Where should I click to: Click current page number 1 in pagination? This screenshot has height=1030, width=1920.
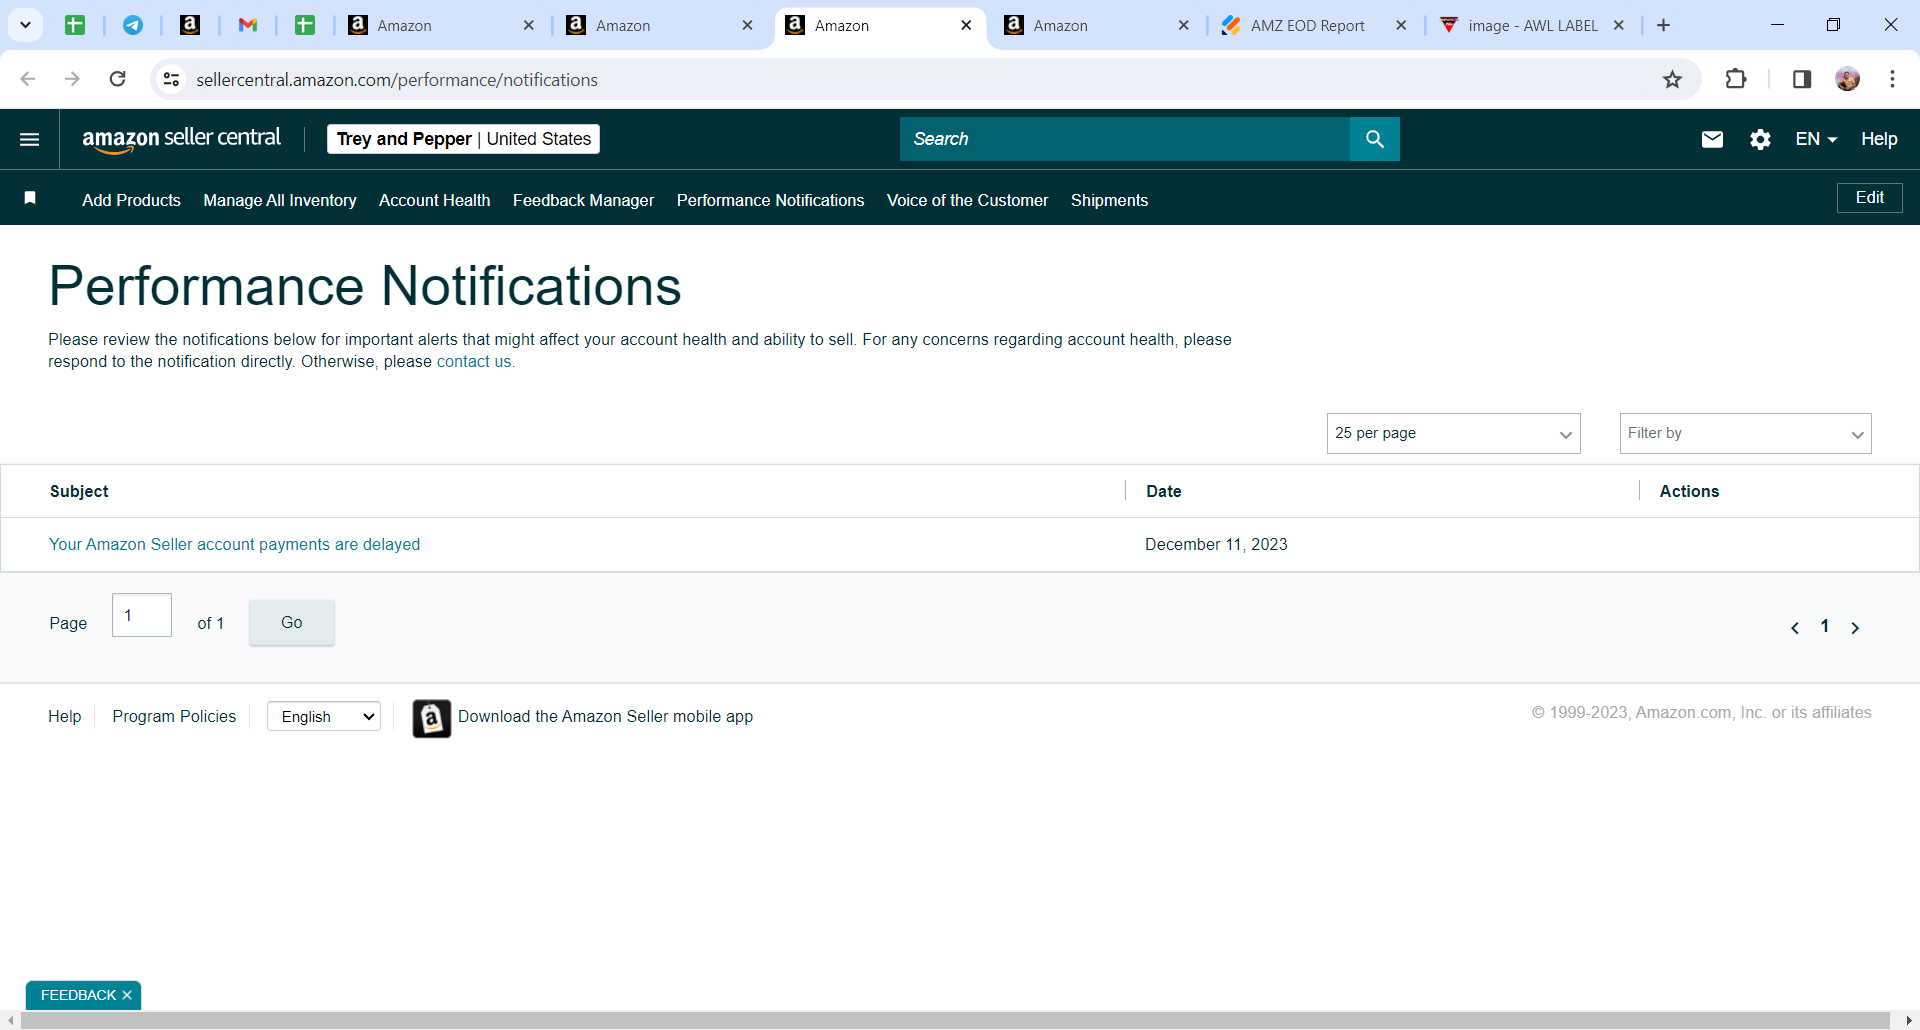coord(1825,626)
